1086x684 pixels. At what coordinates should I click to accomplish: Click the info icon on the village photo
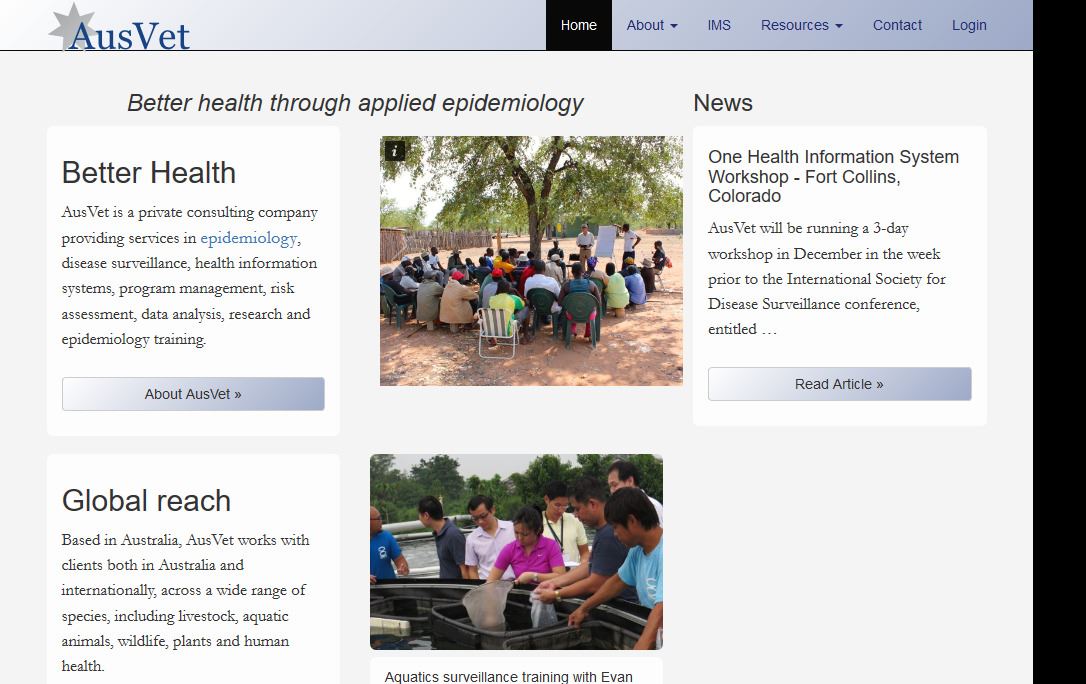(395, 150)
